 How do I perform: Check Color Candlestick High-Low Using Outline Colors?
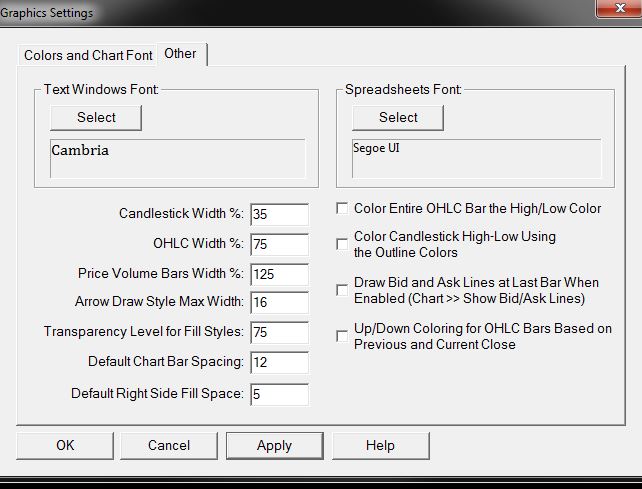coord(342,244)
